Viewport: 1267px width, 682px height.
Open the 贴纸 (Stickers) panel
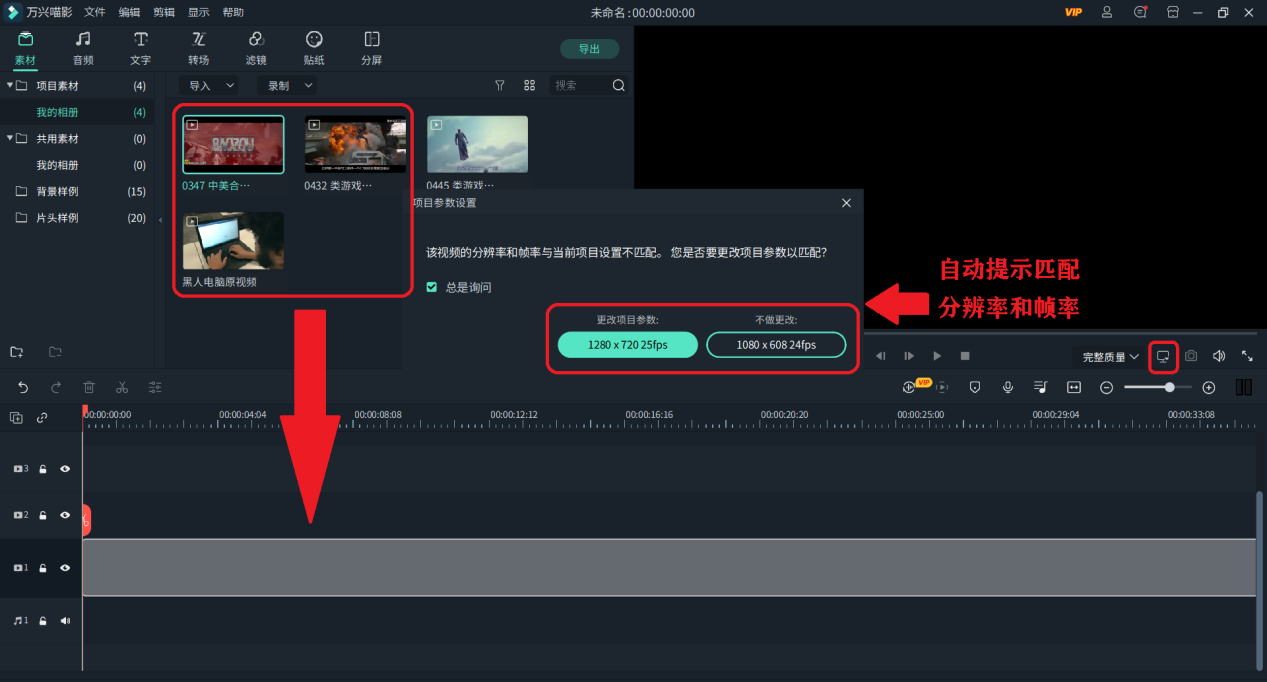[313, 47]
